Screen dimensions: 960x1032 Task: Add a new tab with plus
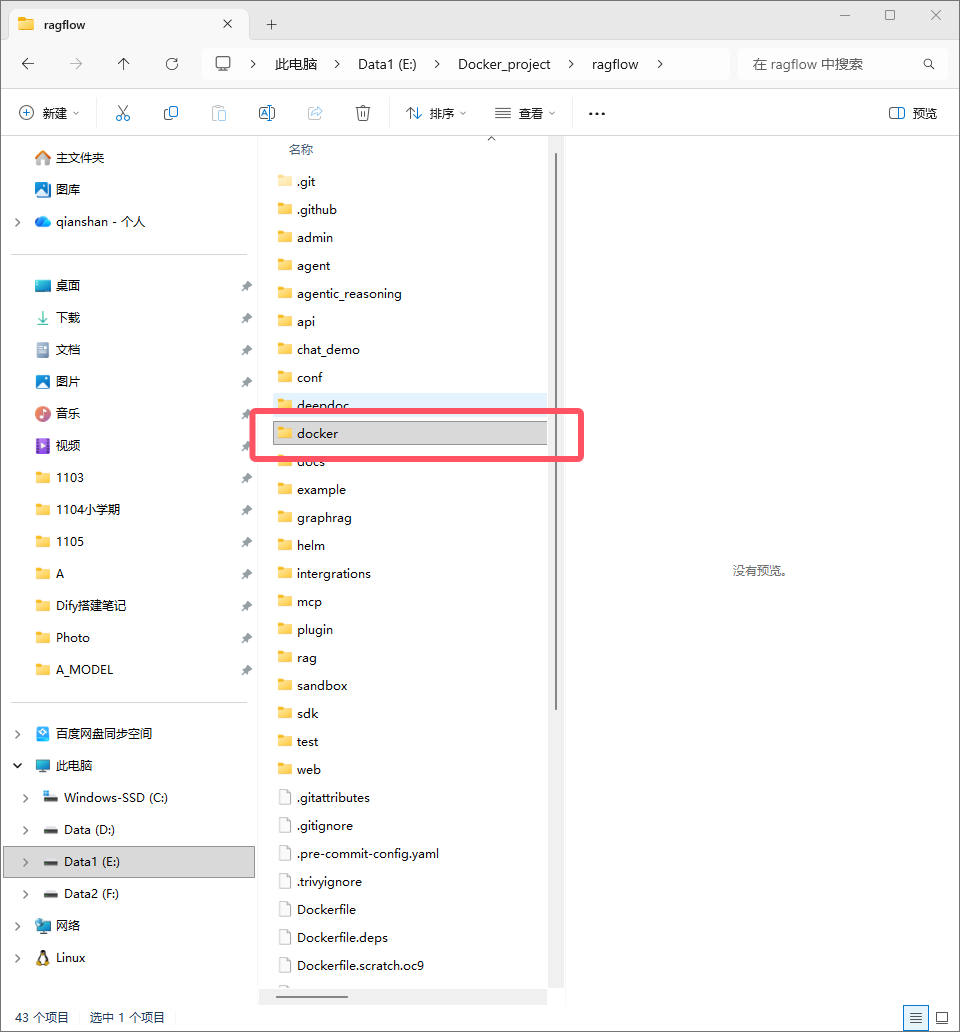click(x=271, y=24)
